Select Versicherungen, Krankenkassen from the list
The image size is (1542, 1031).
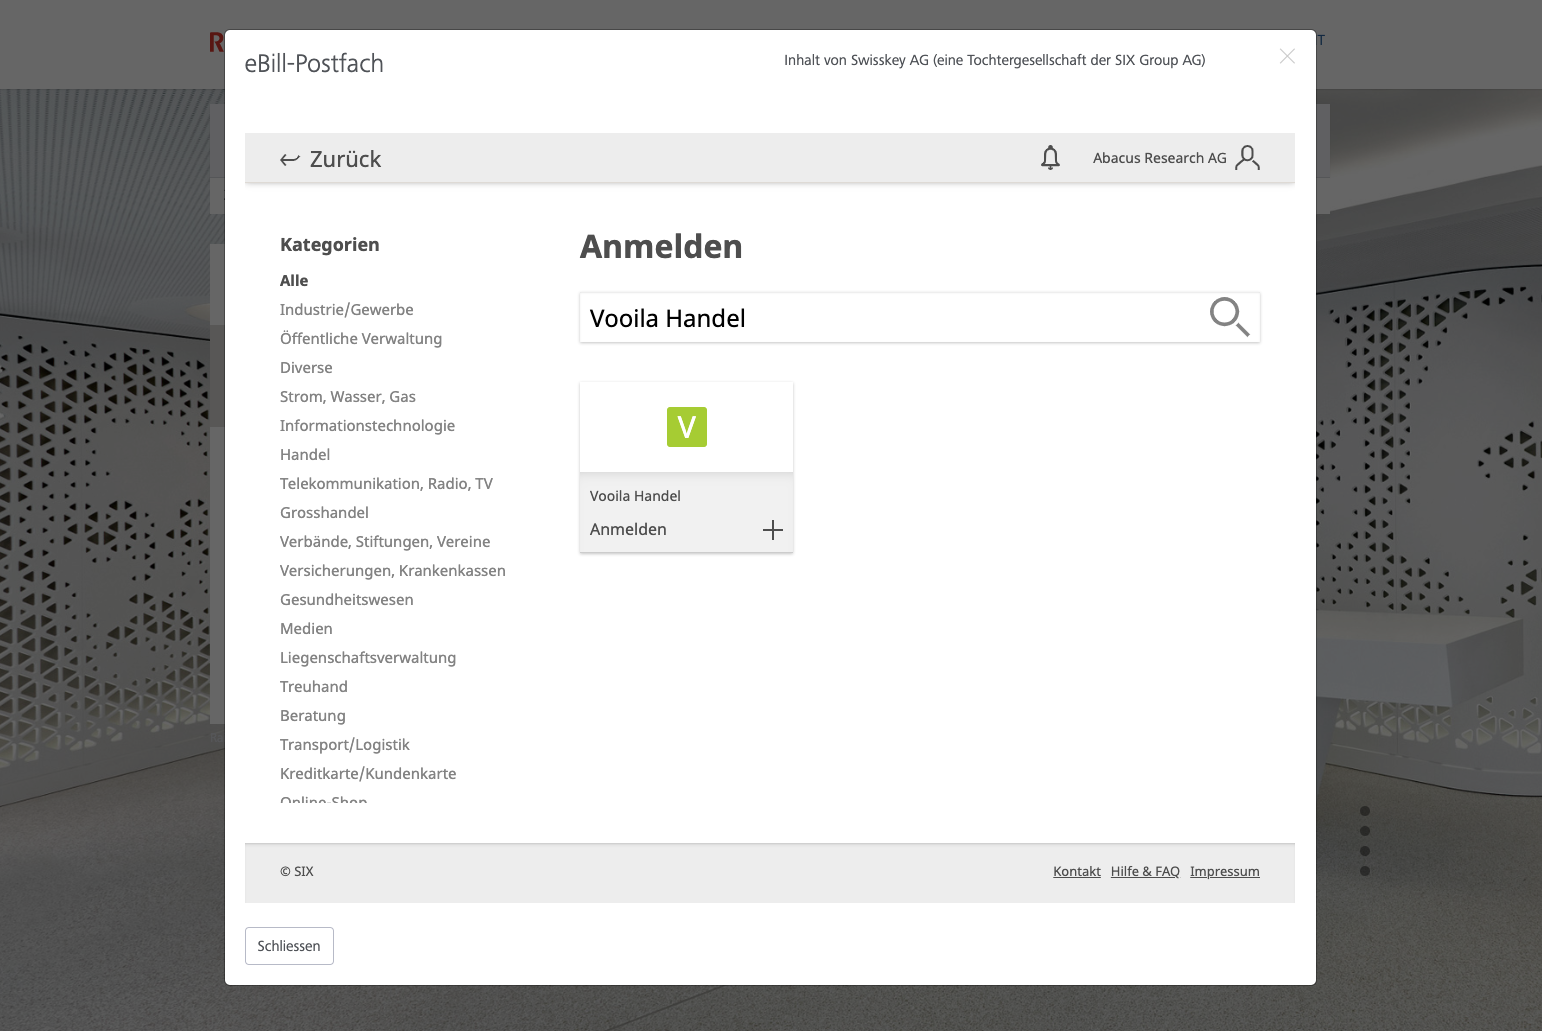[392, 570]
